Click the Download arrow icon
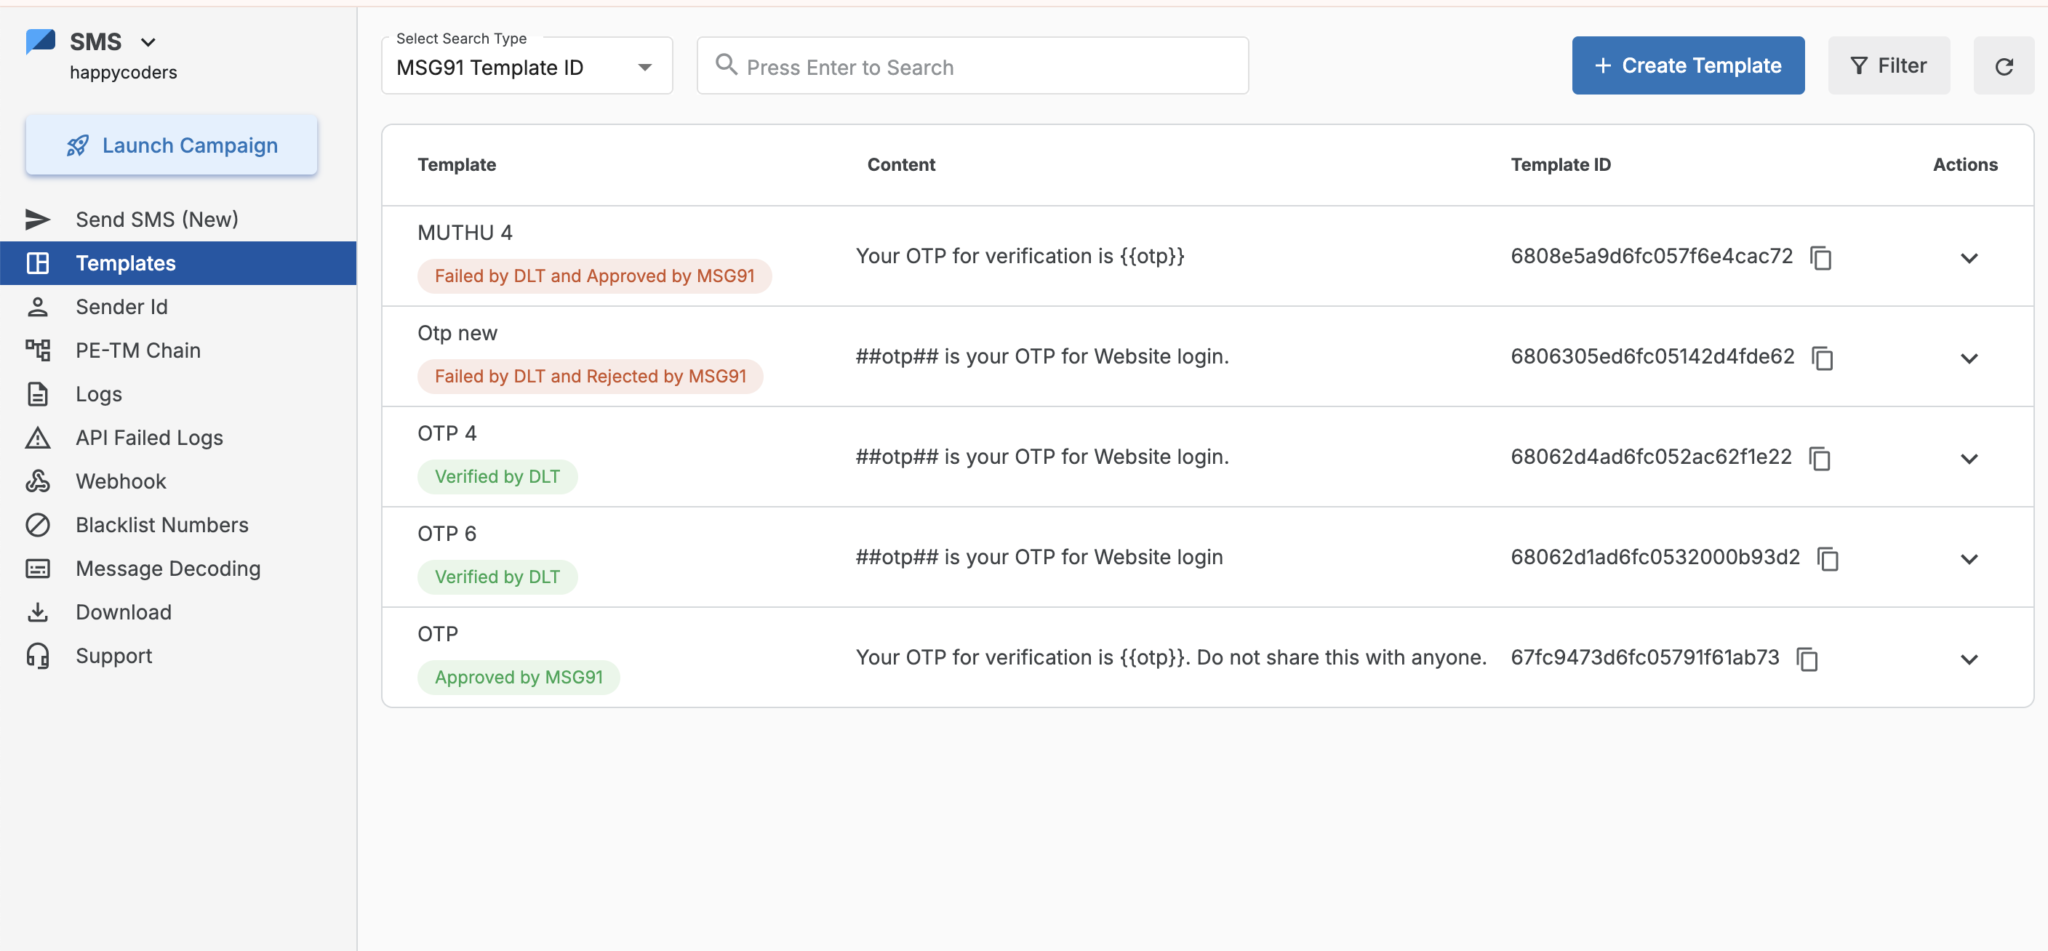2048x951 pixels. [x=38, y=612]
